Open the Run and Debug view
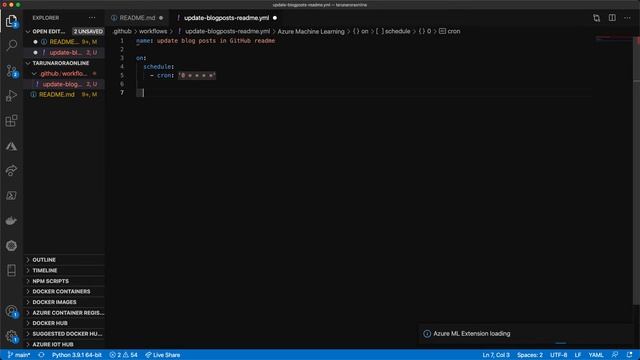Screen dimensions: 640x360 tap(11, 96)
